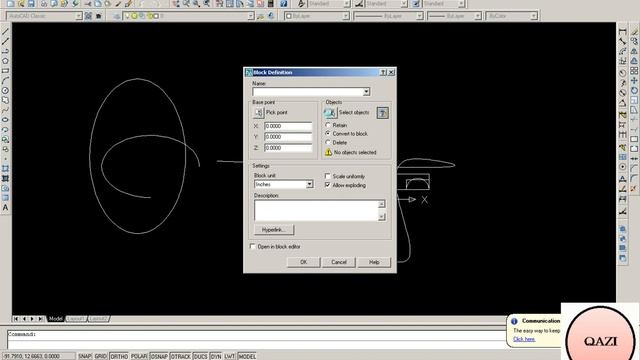Open Layer Properties Manager icon
Screen dimensions: 640x360
click(x=117, y=16)
